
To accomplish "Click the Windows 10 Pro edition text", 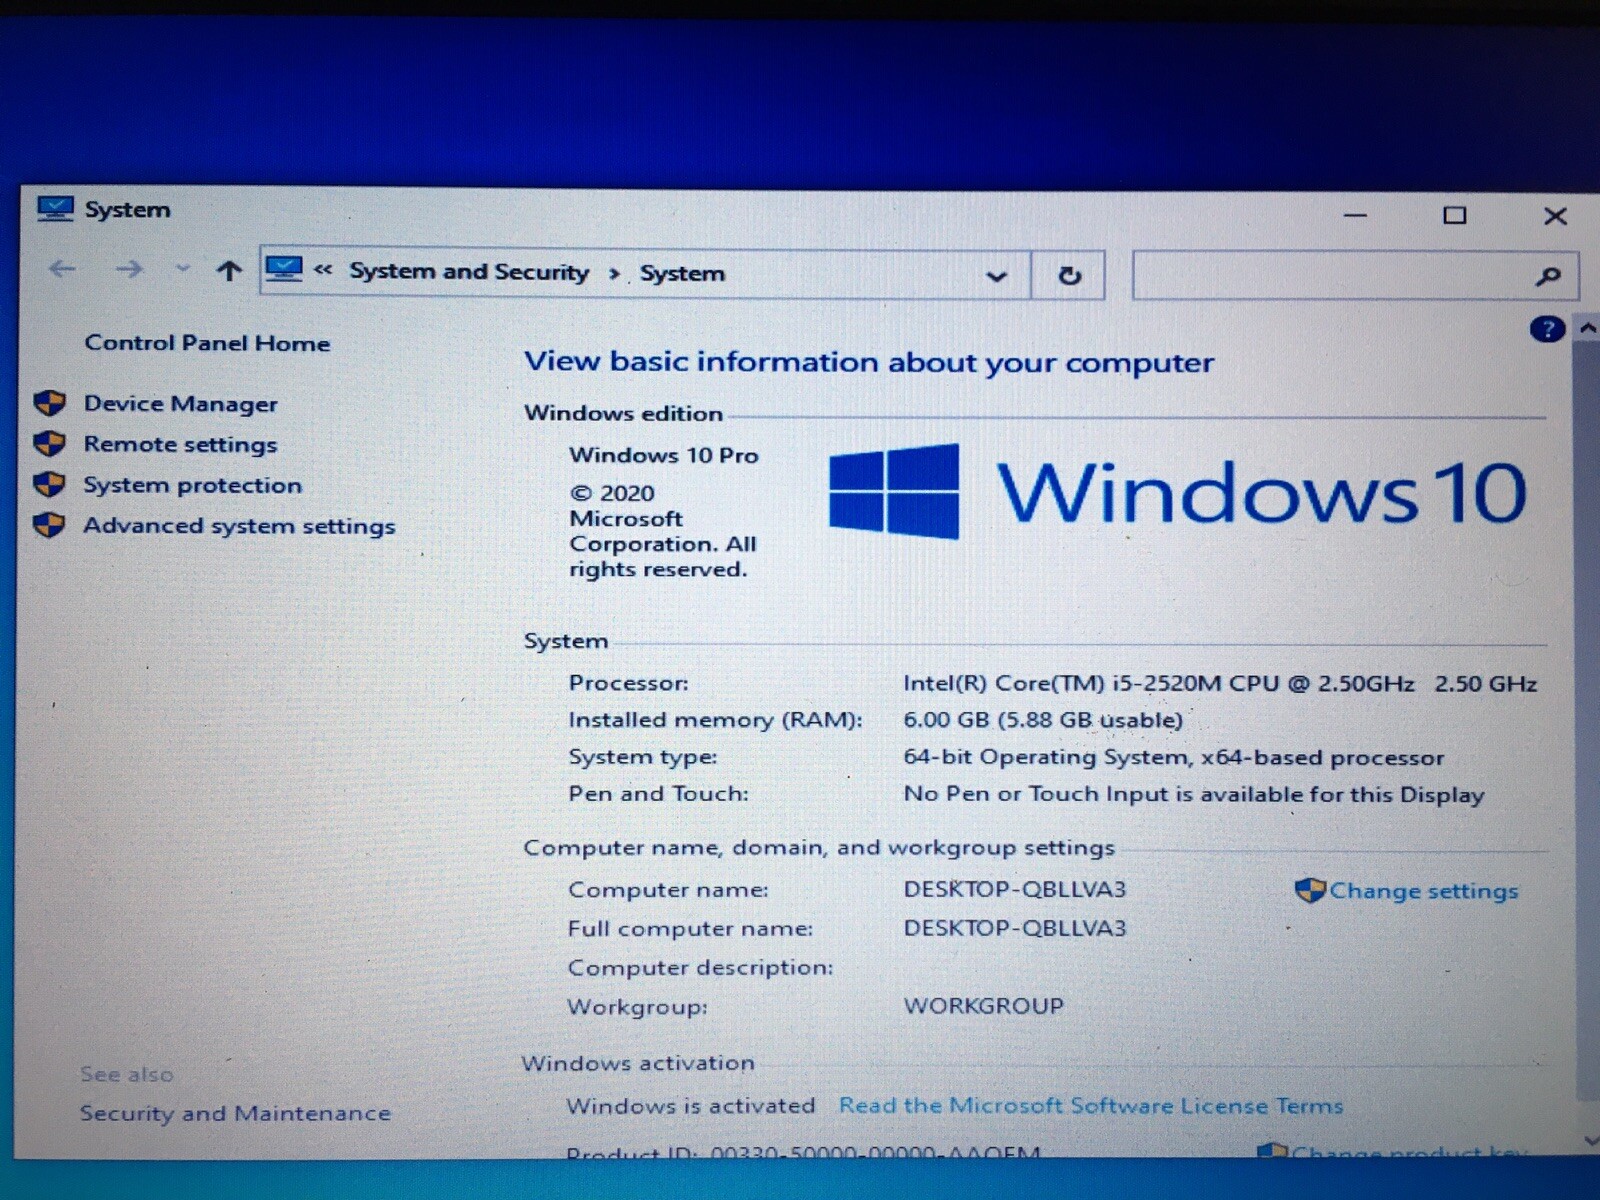I will point(664,455).
